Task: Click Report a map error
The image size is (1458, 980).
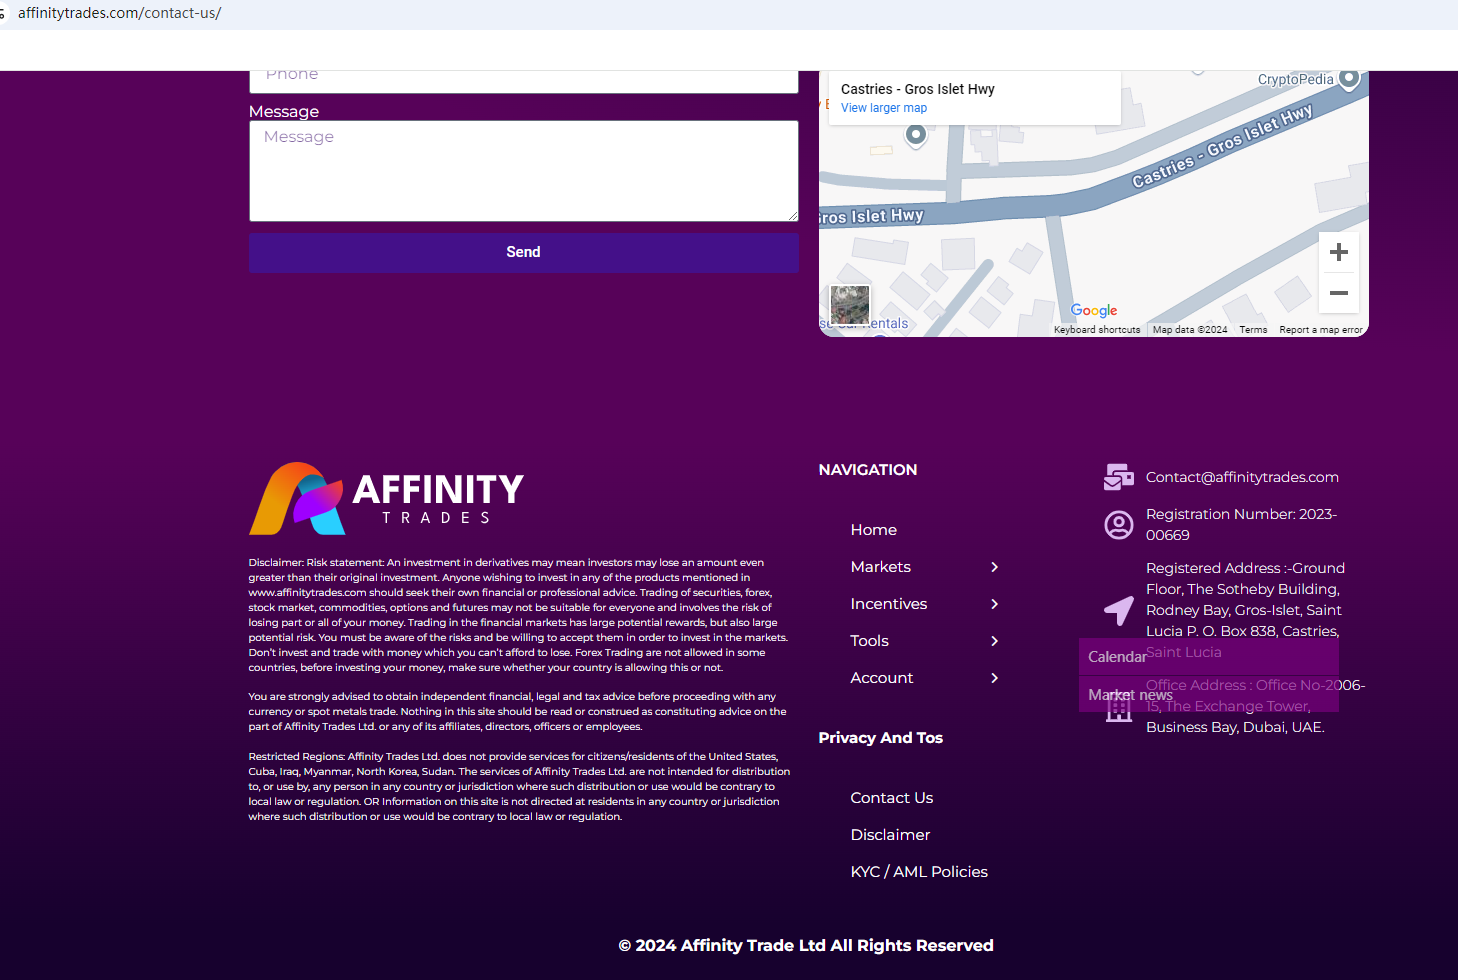Action: pos(1320,330)
